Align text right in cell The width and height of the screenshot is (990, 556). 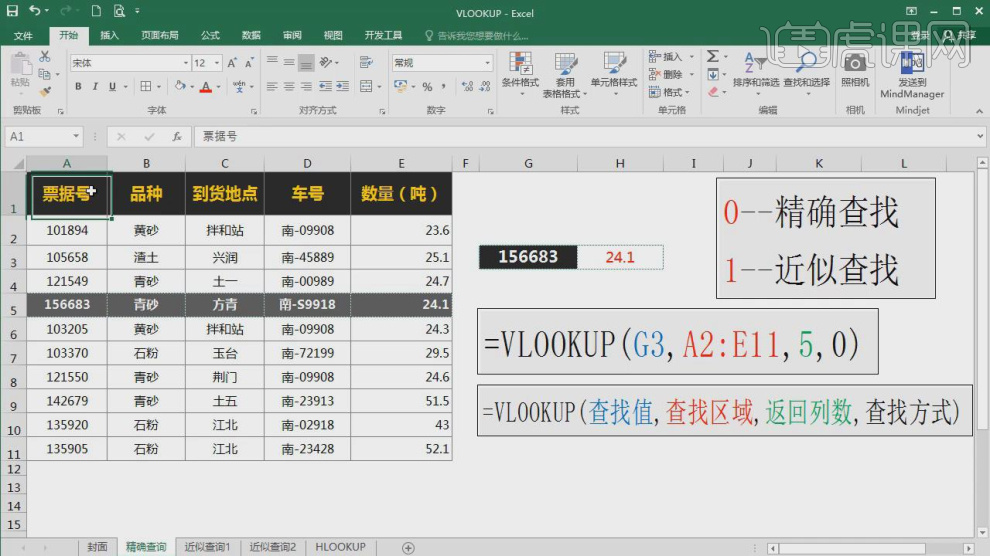point(306,86)
